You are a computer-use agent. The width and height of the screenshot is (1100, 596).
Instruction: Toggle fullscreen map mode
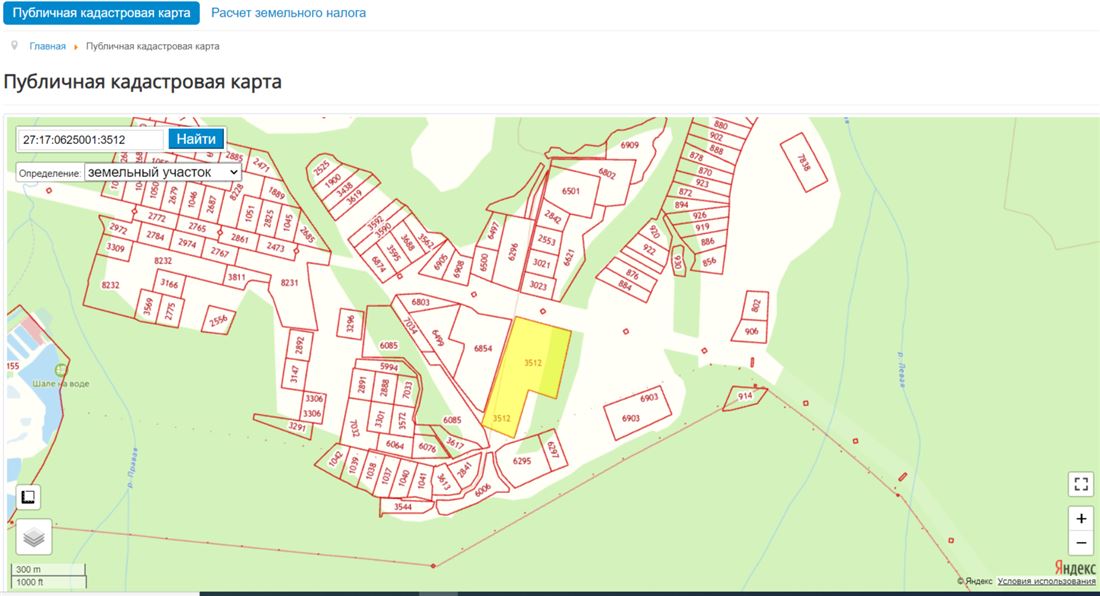pos(1080,484)
